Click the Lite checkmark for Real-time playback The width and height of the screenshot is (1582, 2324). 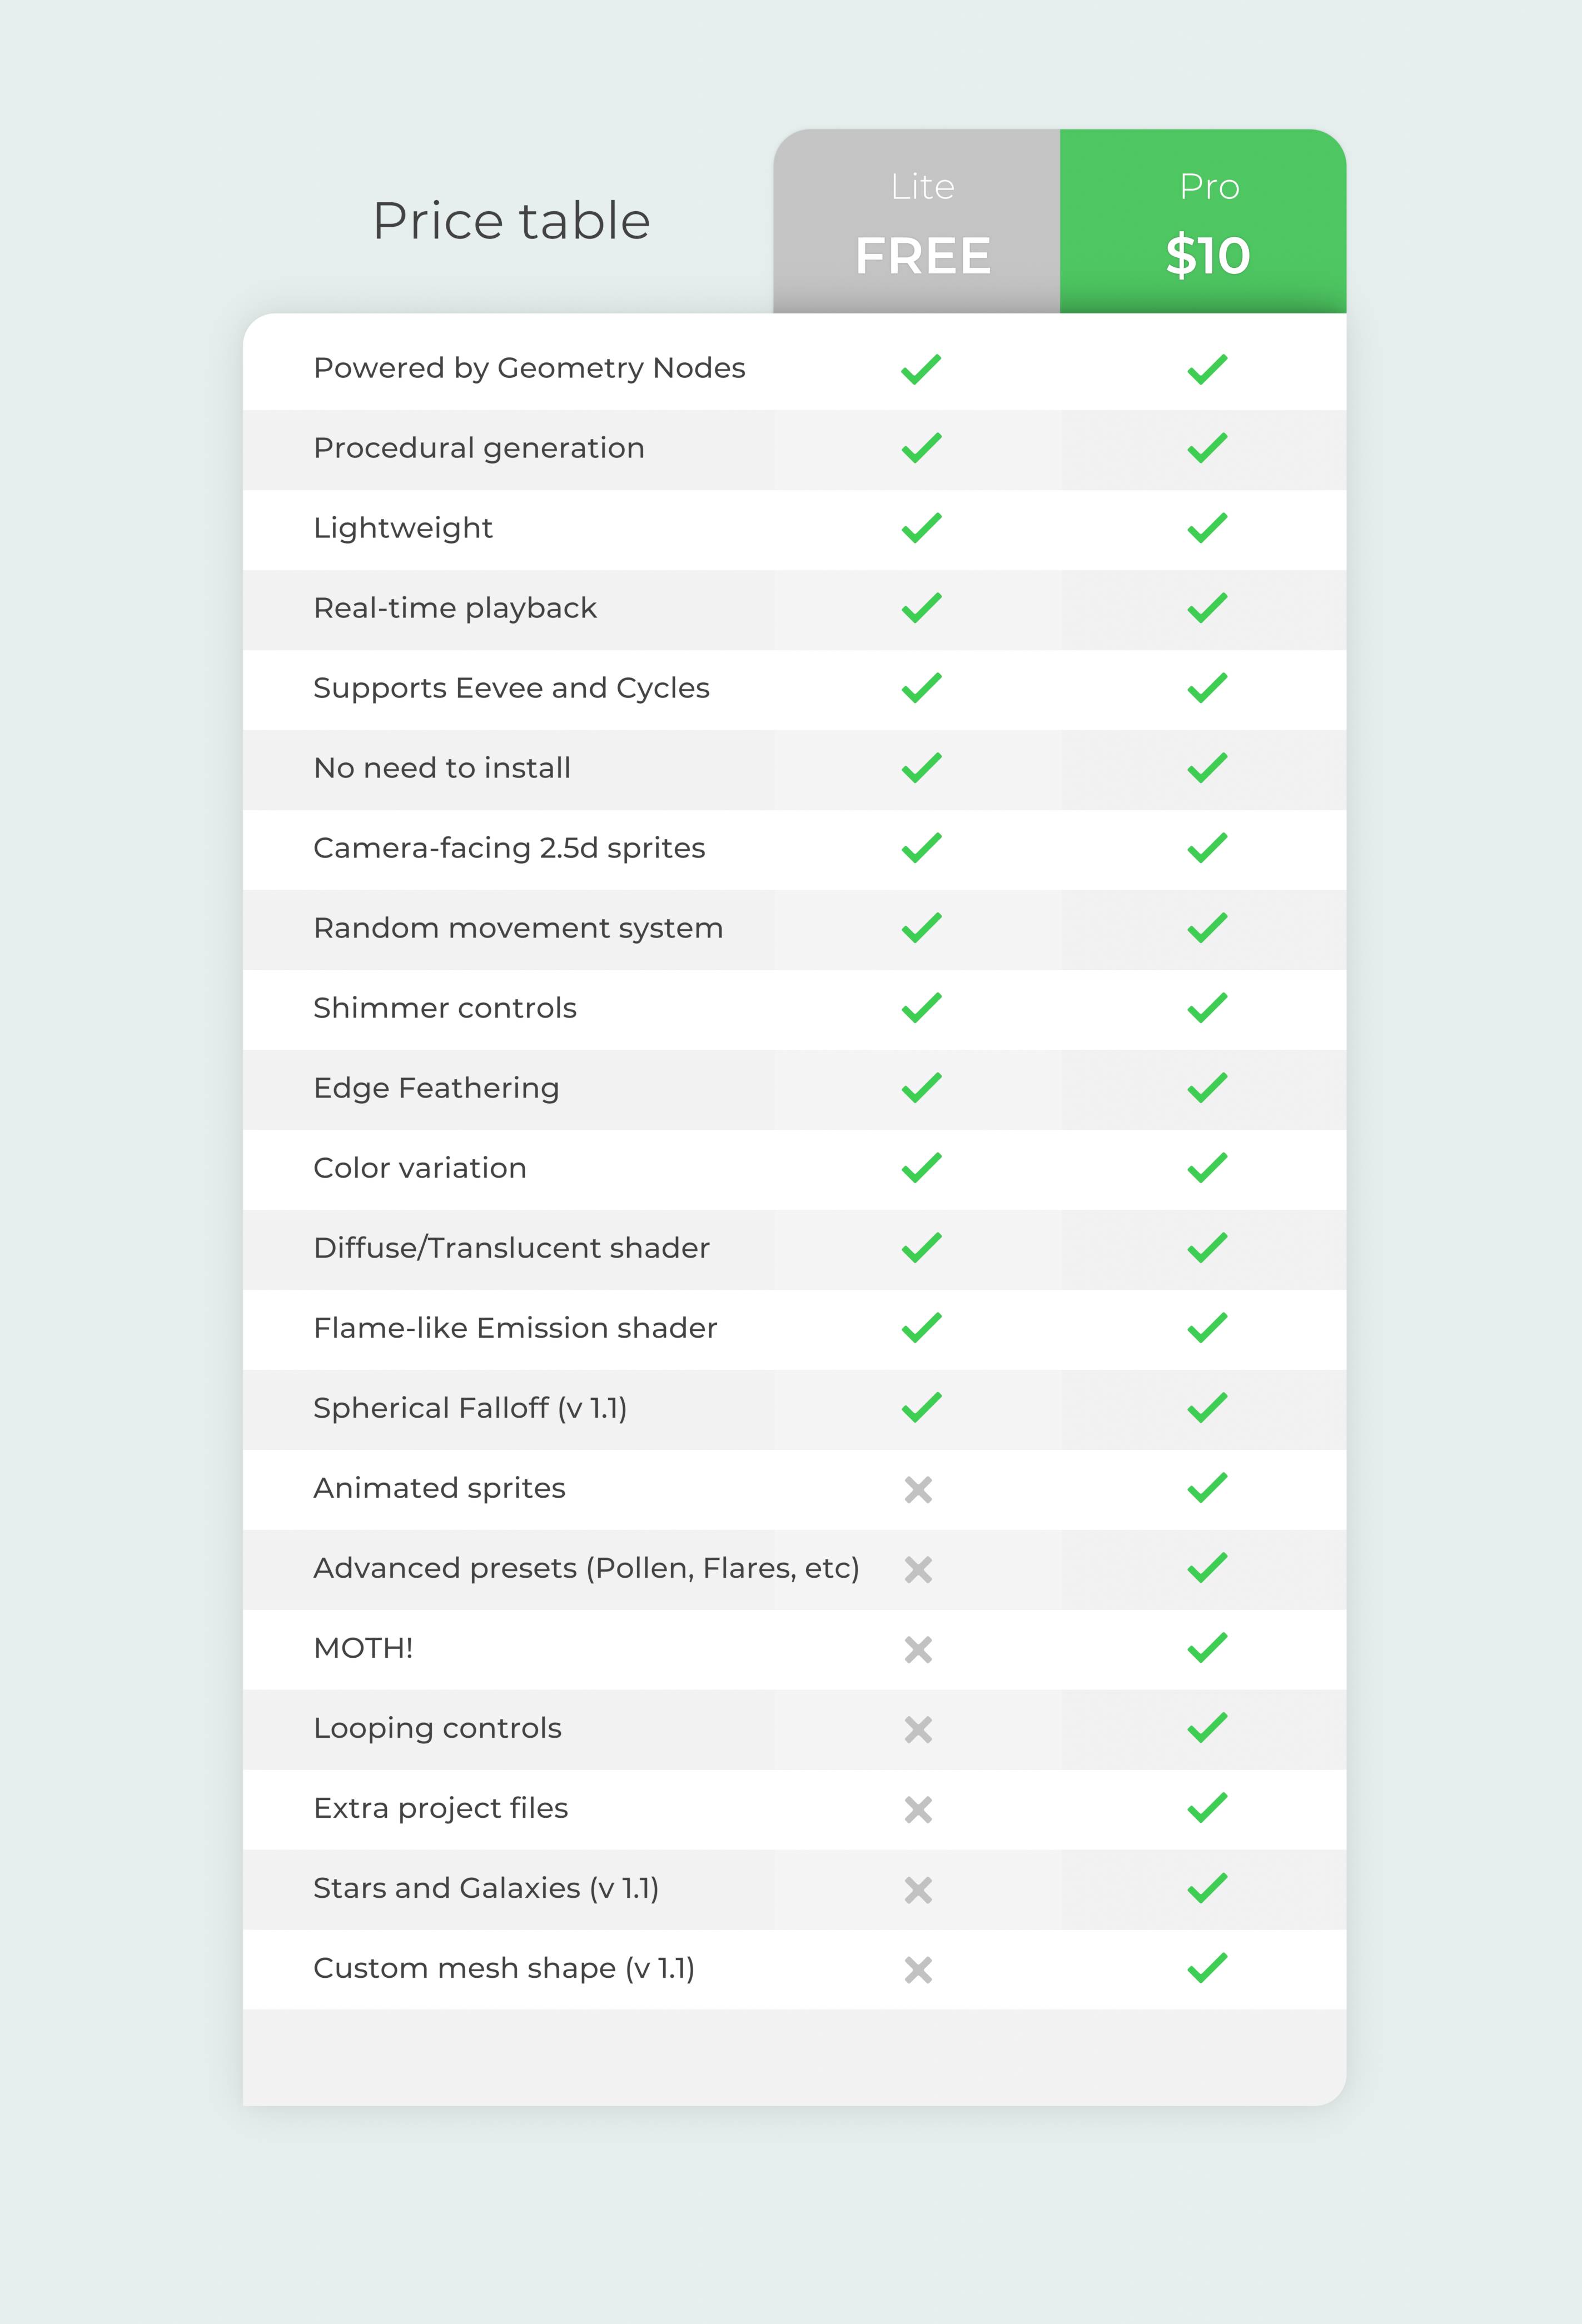point(921,608)
